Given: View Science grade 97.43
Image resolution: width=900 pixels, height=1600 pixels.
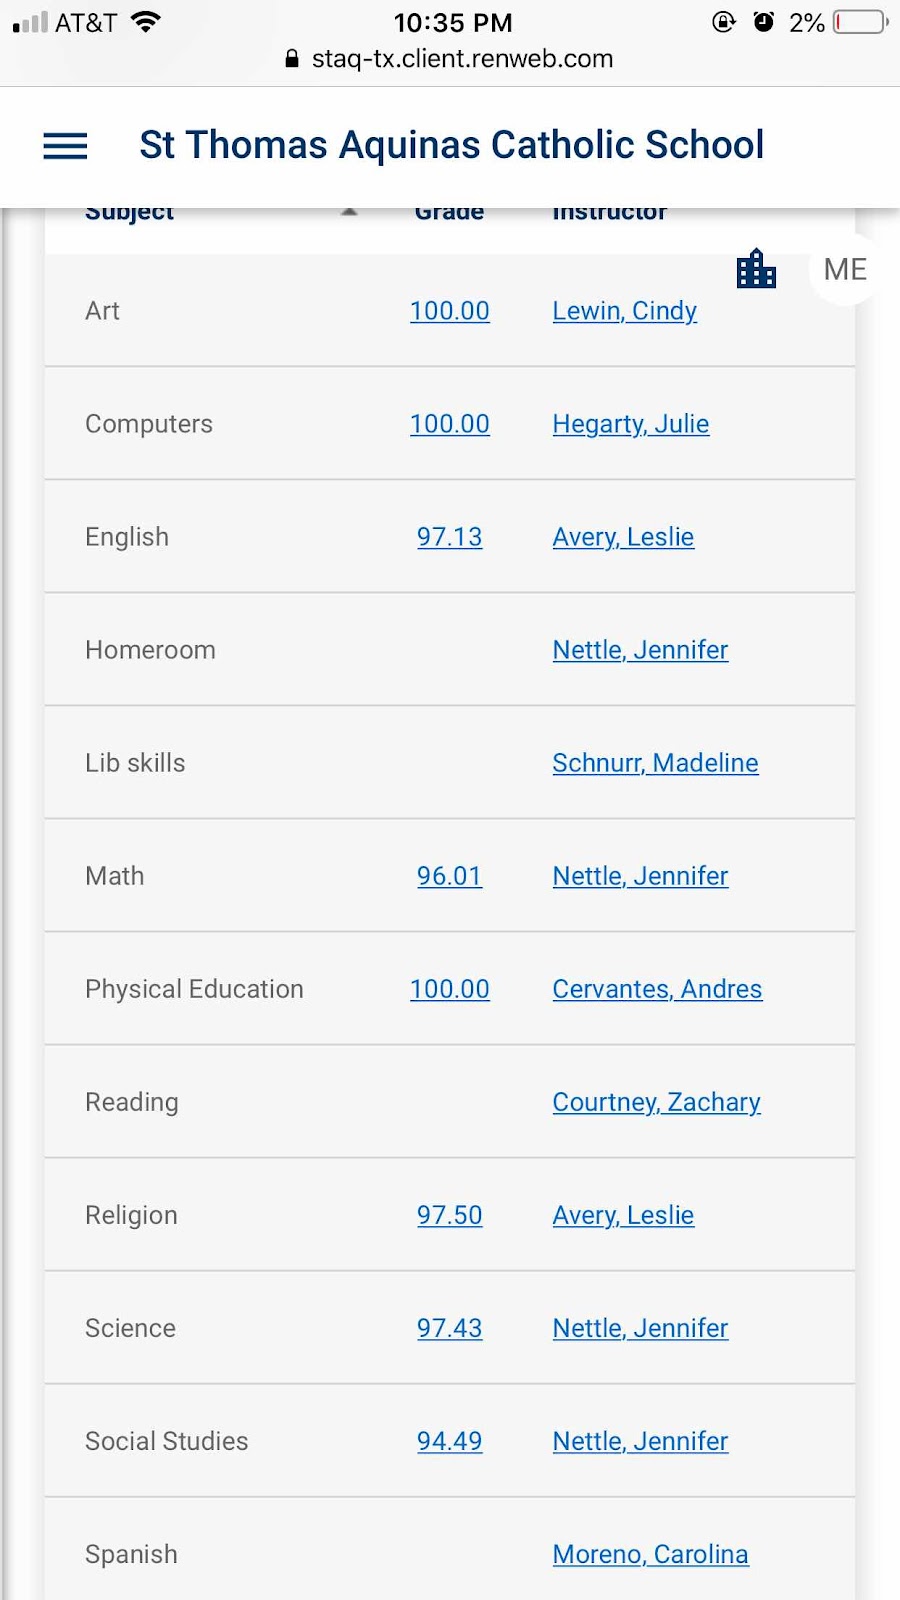Looking at the screenshot, I should [450, 1328].
